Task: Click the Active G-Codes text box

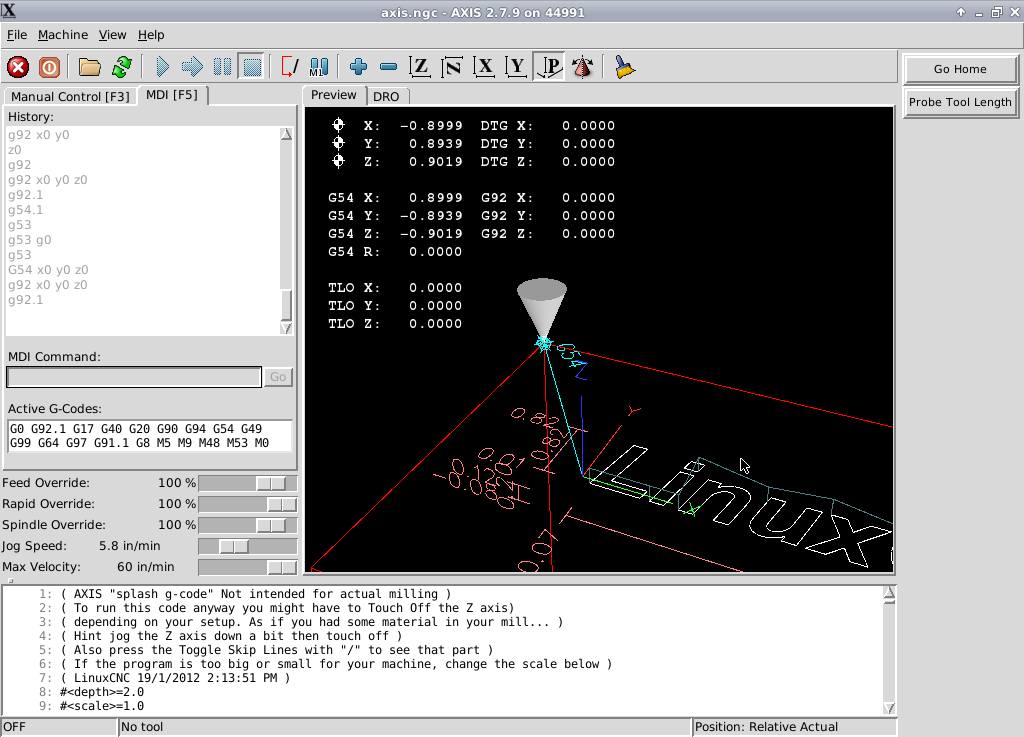Action: pos(150,435)
